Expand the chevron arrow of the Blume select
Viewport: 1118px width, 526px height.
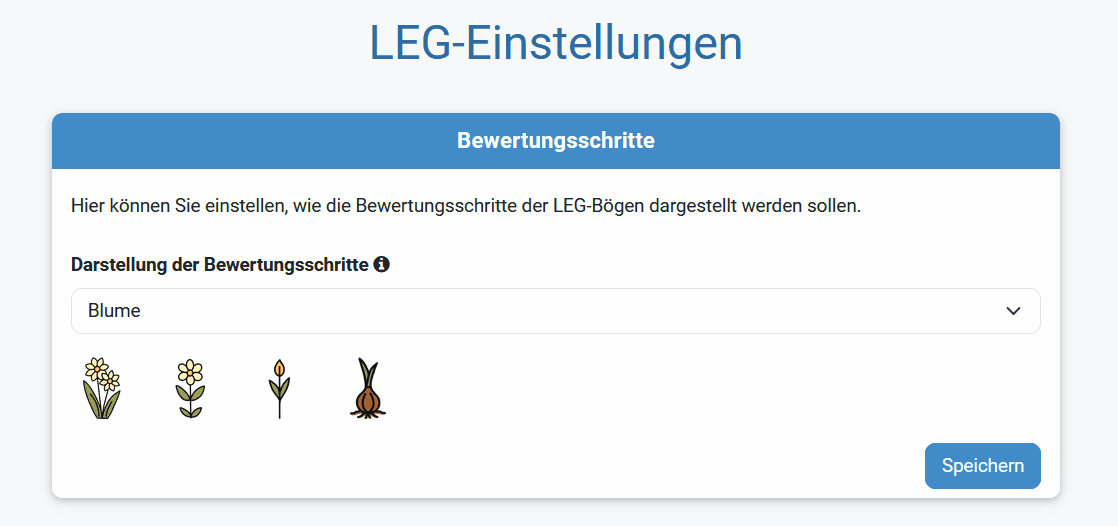(x=1013, y=311)
